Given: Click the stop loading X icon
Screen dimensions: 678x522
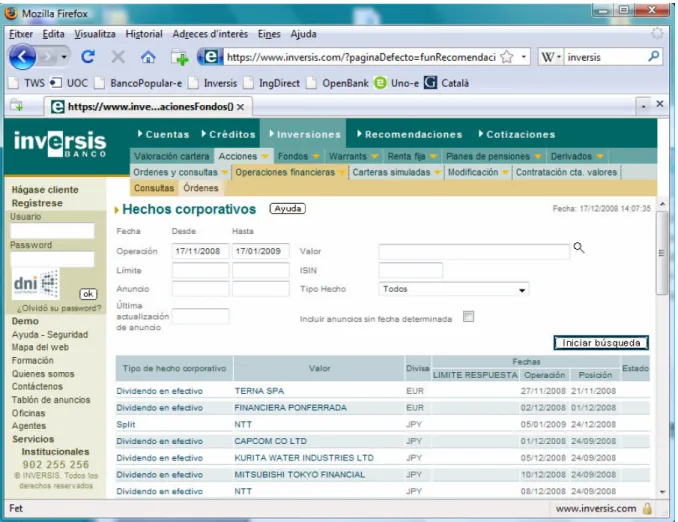Looking at the screenshot, I should coord(118,57).
